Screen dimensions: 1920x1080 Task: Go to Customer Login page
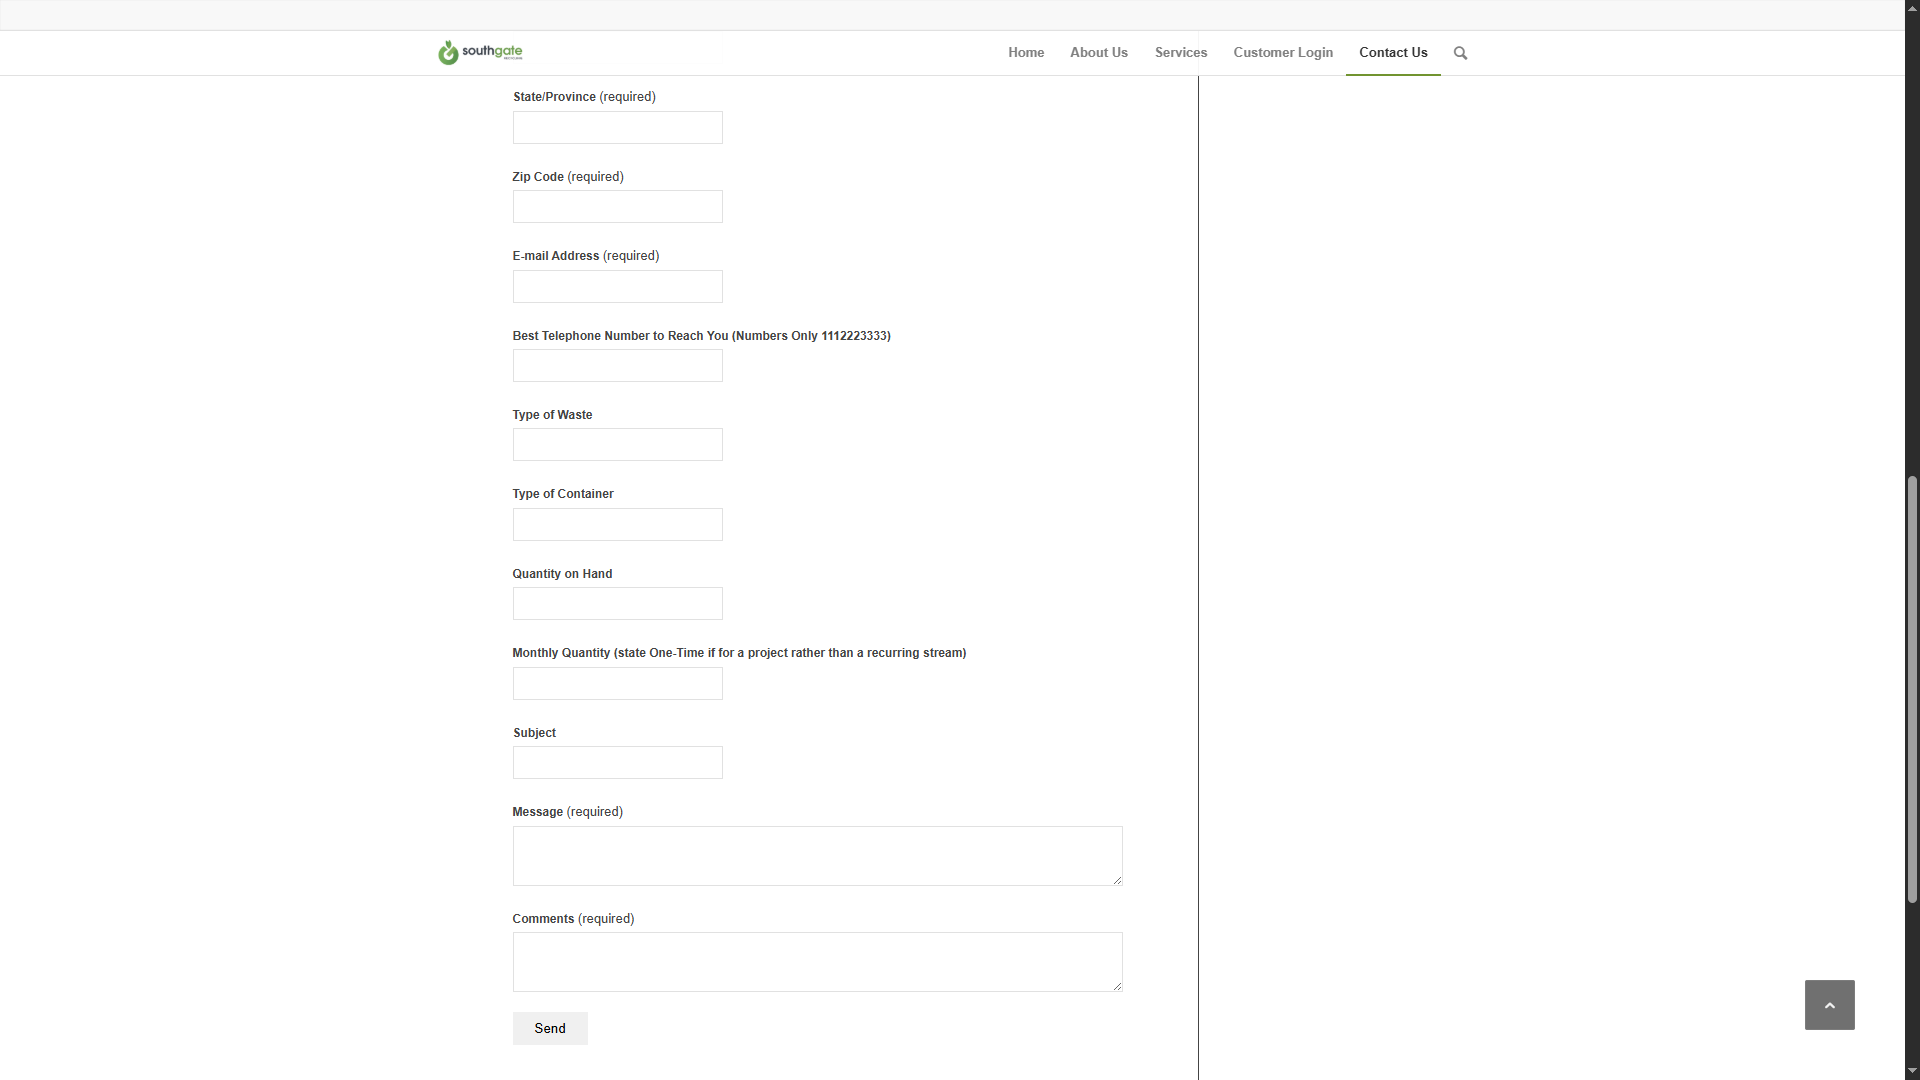[x=1282, y=53]
